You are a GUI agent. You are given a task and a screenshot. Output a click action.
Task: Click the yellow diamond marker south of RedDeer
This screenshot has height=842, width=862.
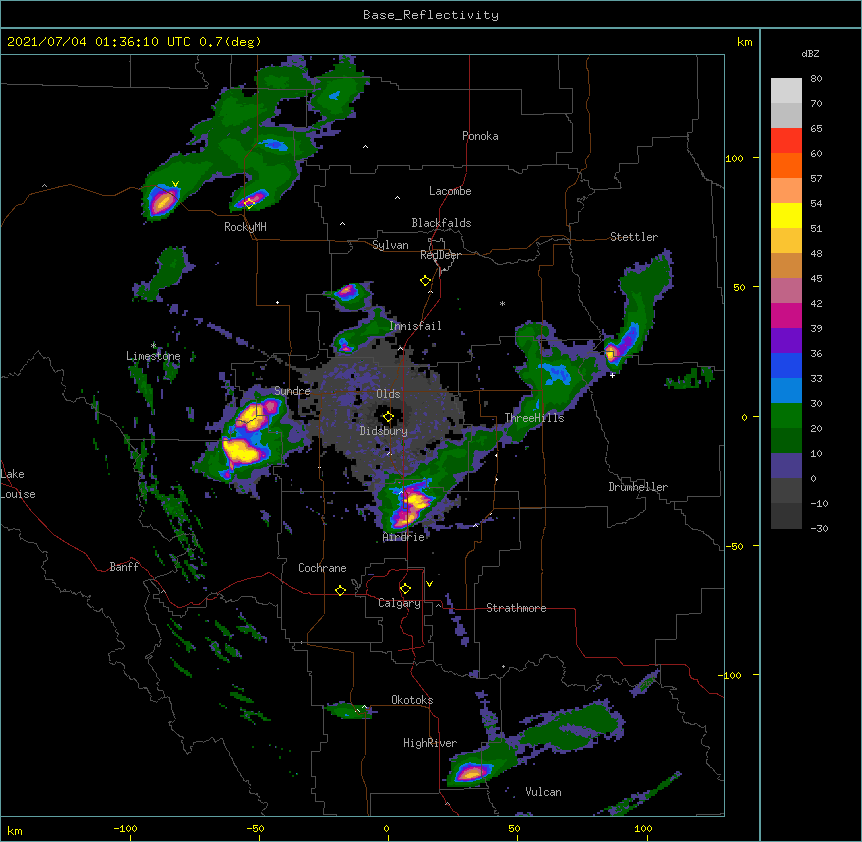[x=425, y=281]
